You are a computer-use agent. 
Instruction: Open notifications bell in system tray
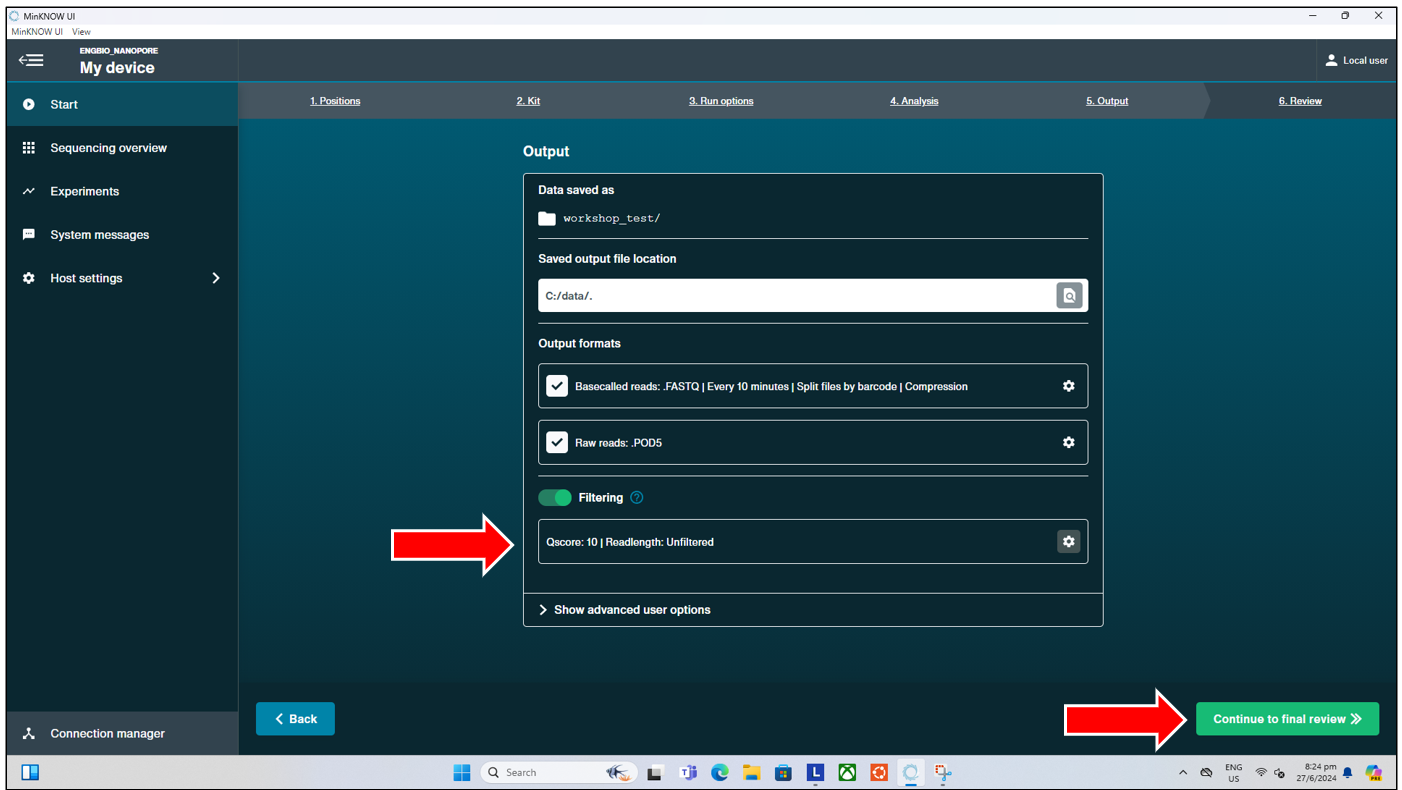[1348, 772]
